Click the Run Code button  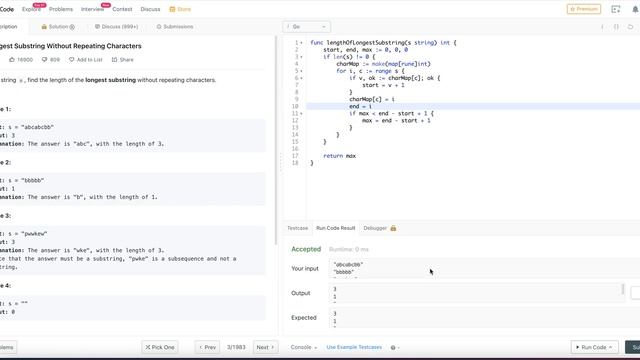[594, 347]
